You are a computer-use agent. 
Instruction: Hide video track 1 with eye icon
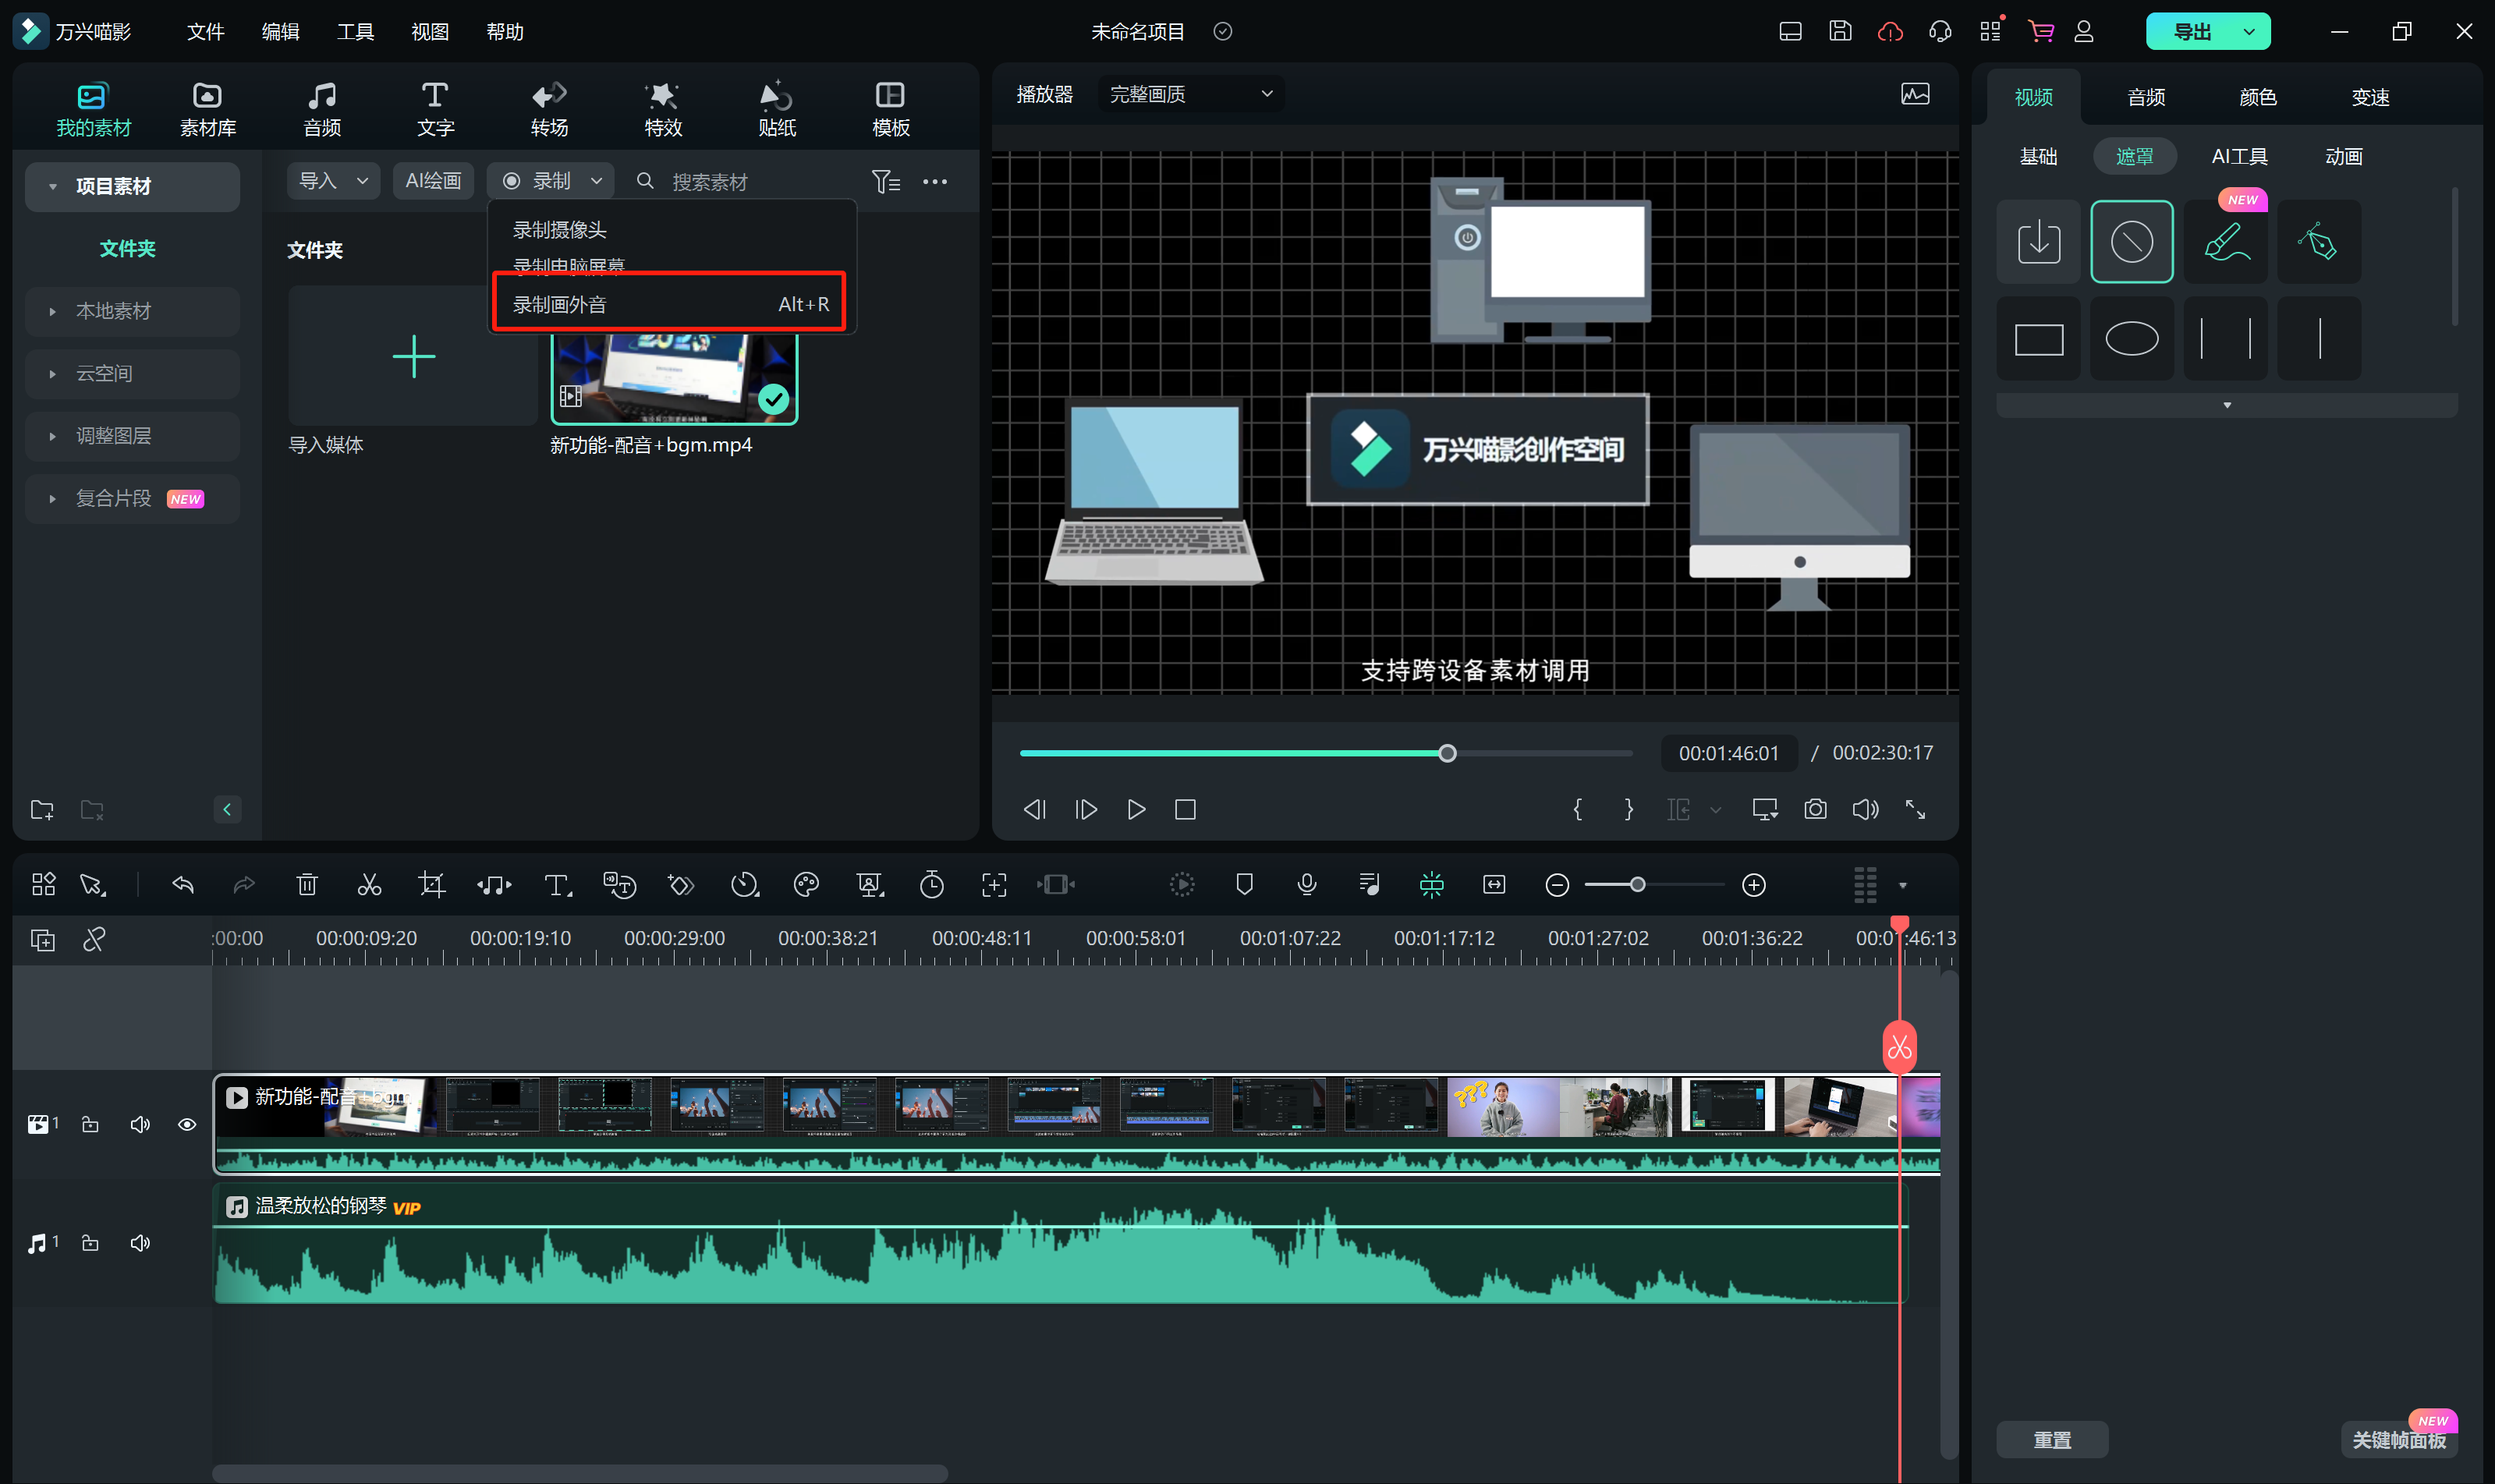click(187, 1125)
